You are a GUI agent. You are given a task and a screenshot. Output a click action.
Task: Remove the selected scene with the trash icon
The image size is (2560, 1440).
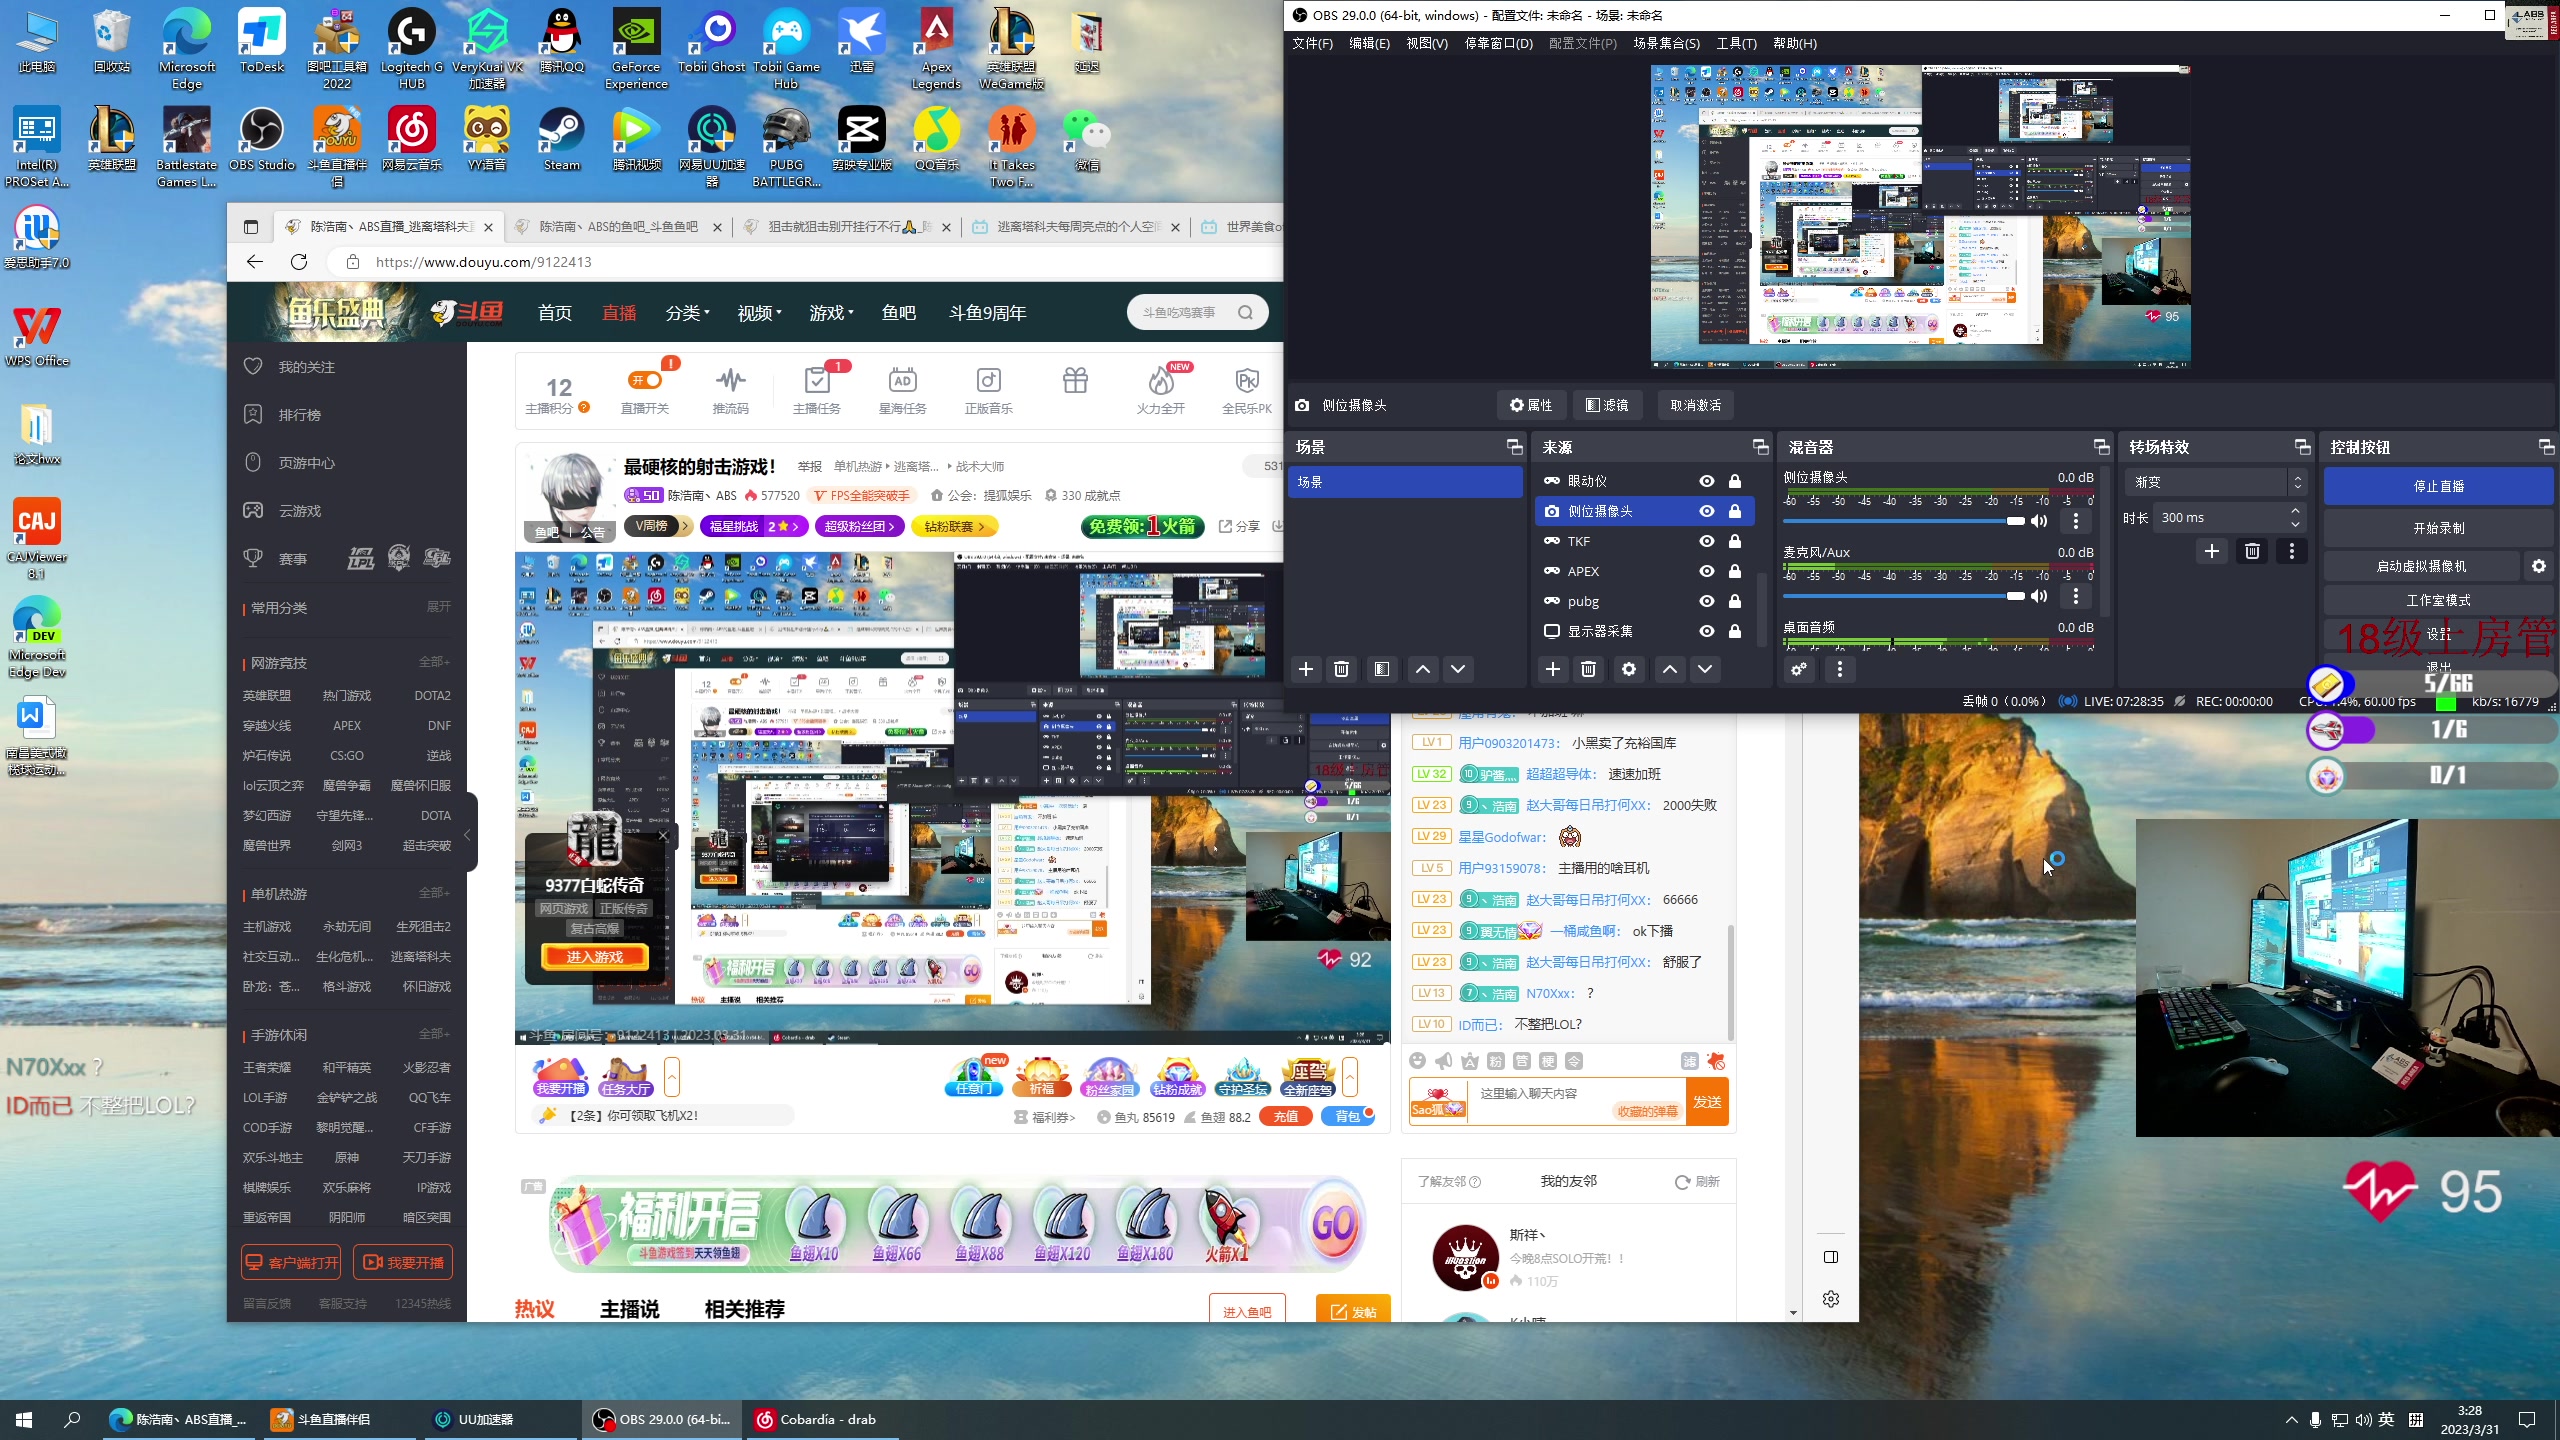pos(1342,669)
